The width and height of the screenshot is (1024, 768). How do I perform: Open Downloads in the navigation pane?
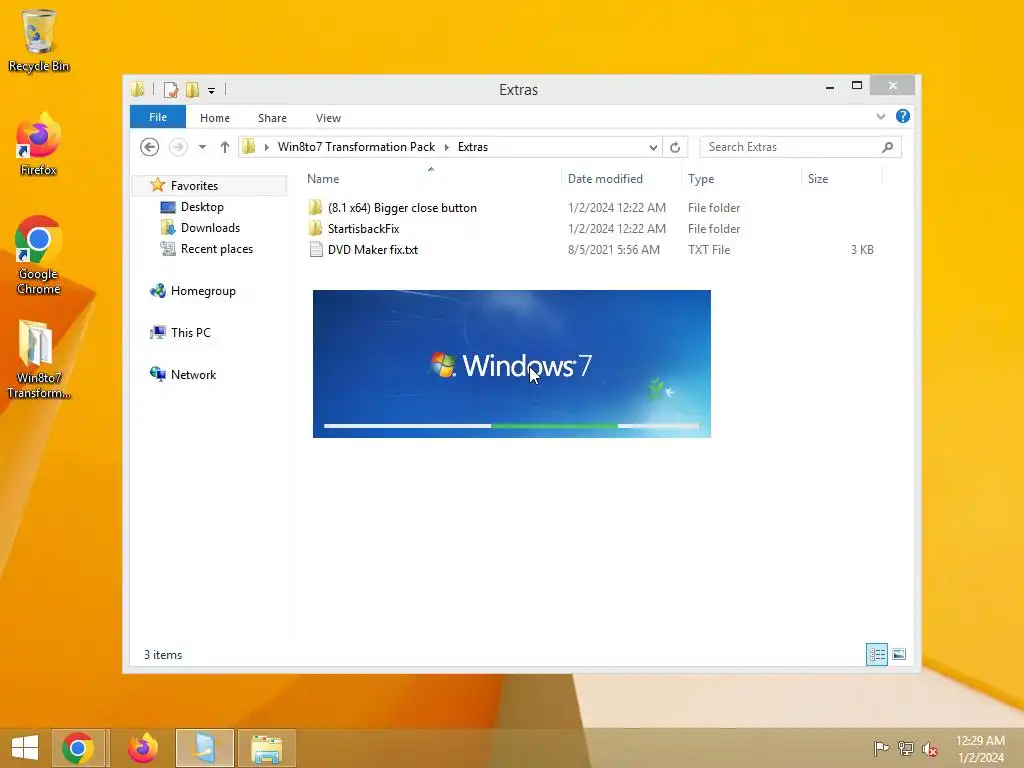[x=210, y=228]
